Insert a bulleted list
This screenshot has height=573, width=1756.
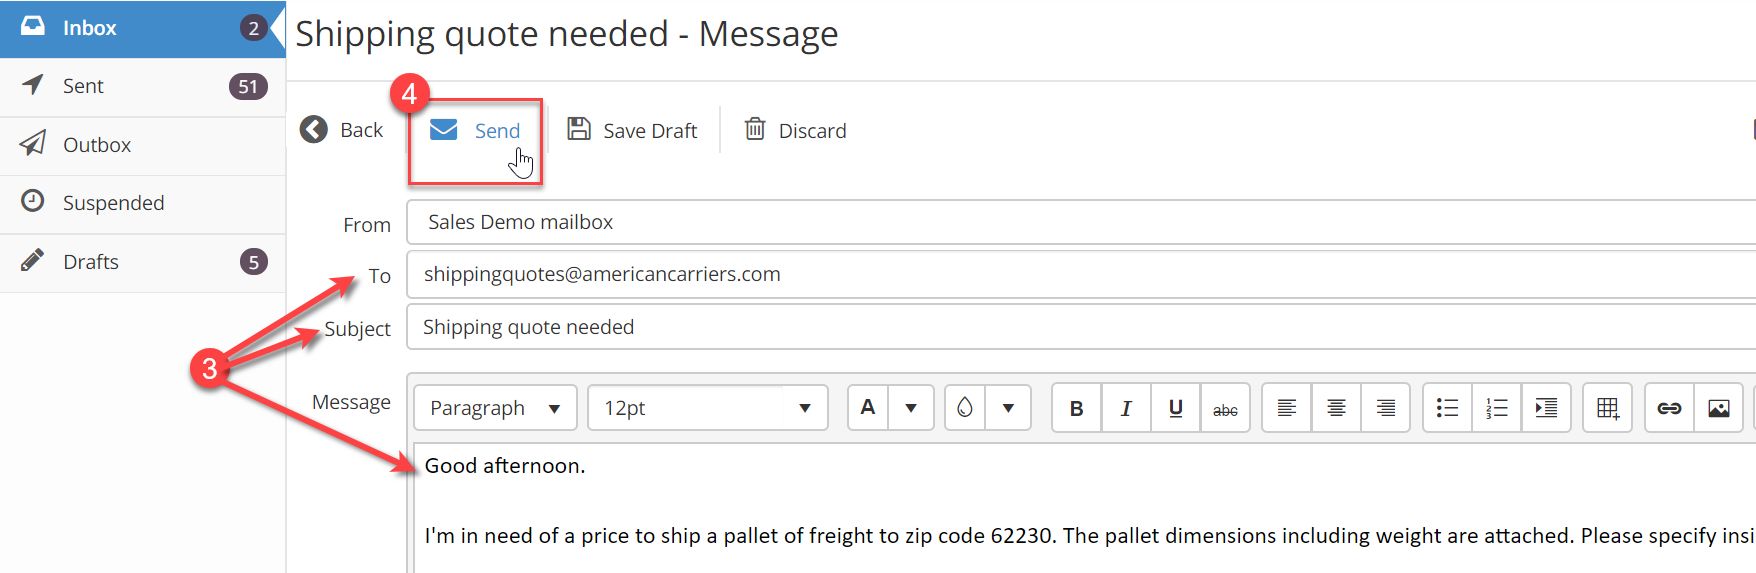pyautogui.click(x=1447, y=408)
